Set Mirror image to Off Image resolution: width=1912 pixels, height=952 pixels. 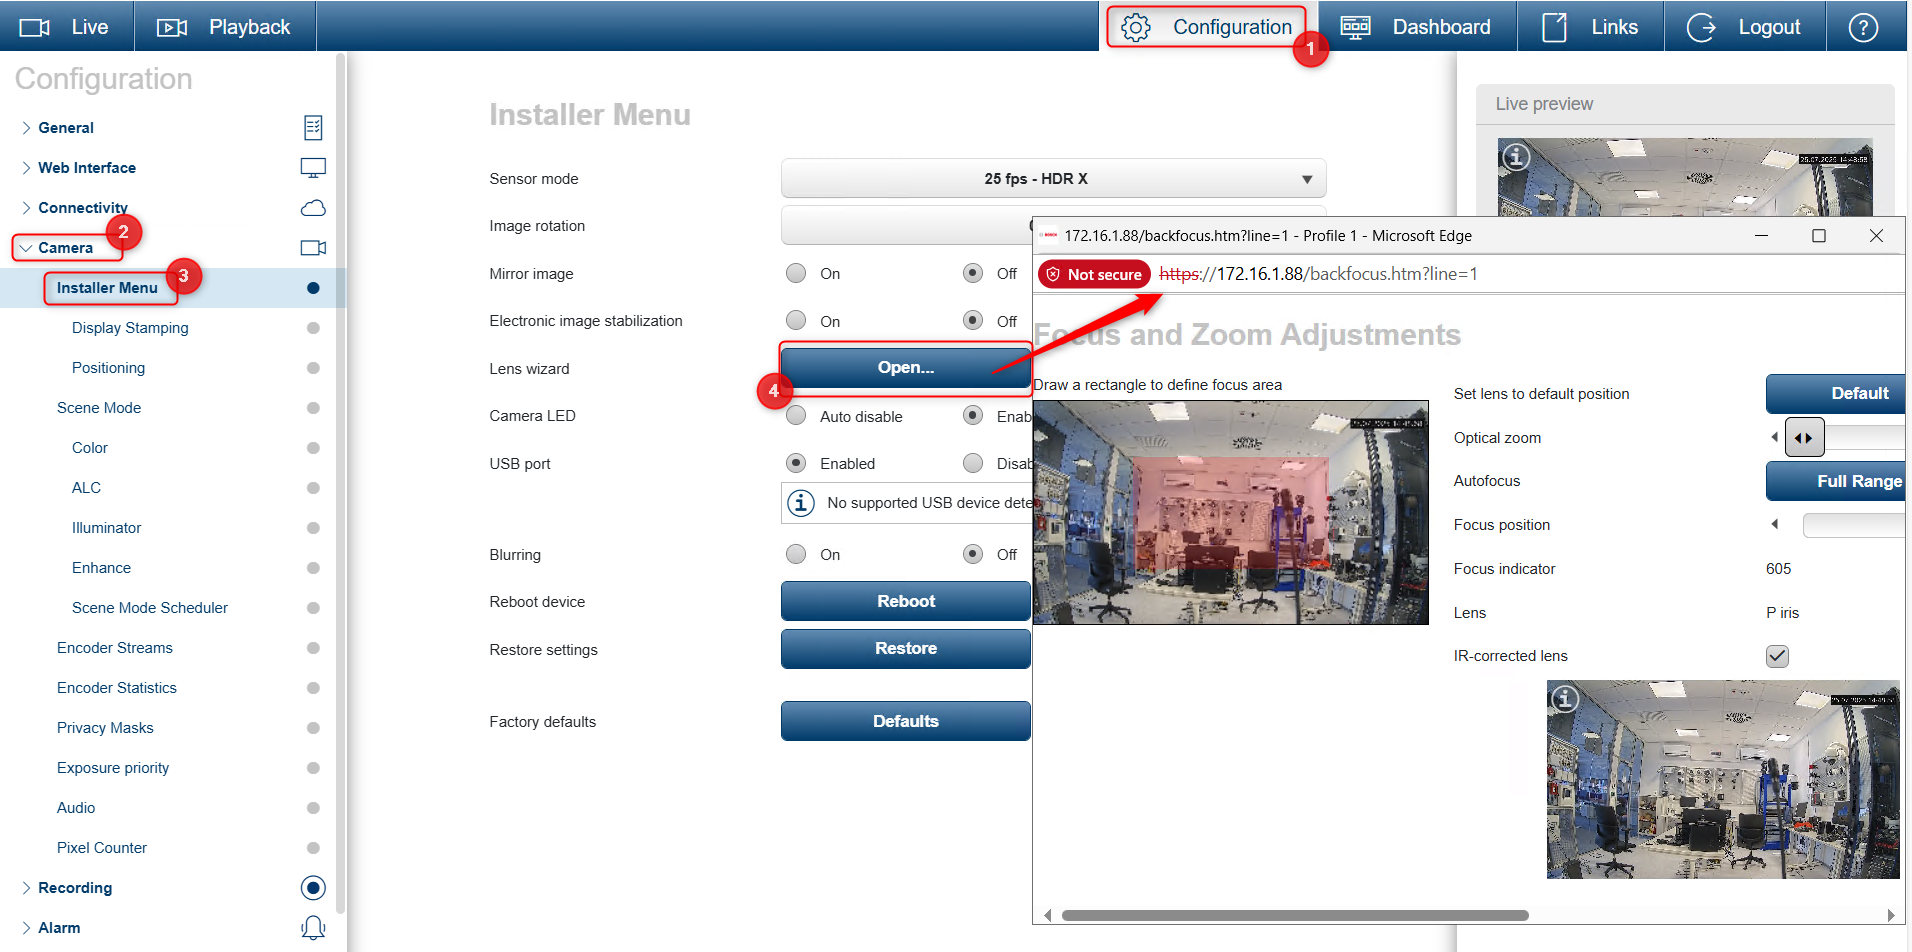(973, 273)
